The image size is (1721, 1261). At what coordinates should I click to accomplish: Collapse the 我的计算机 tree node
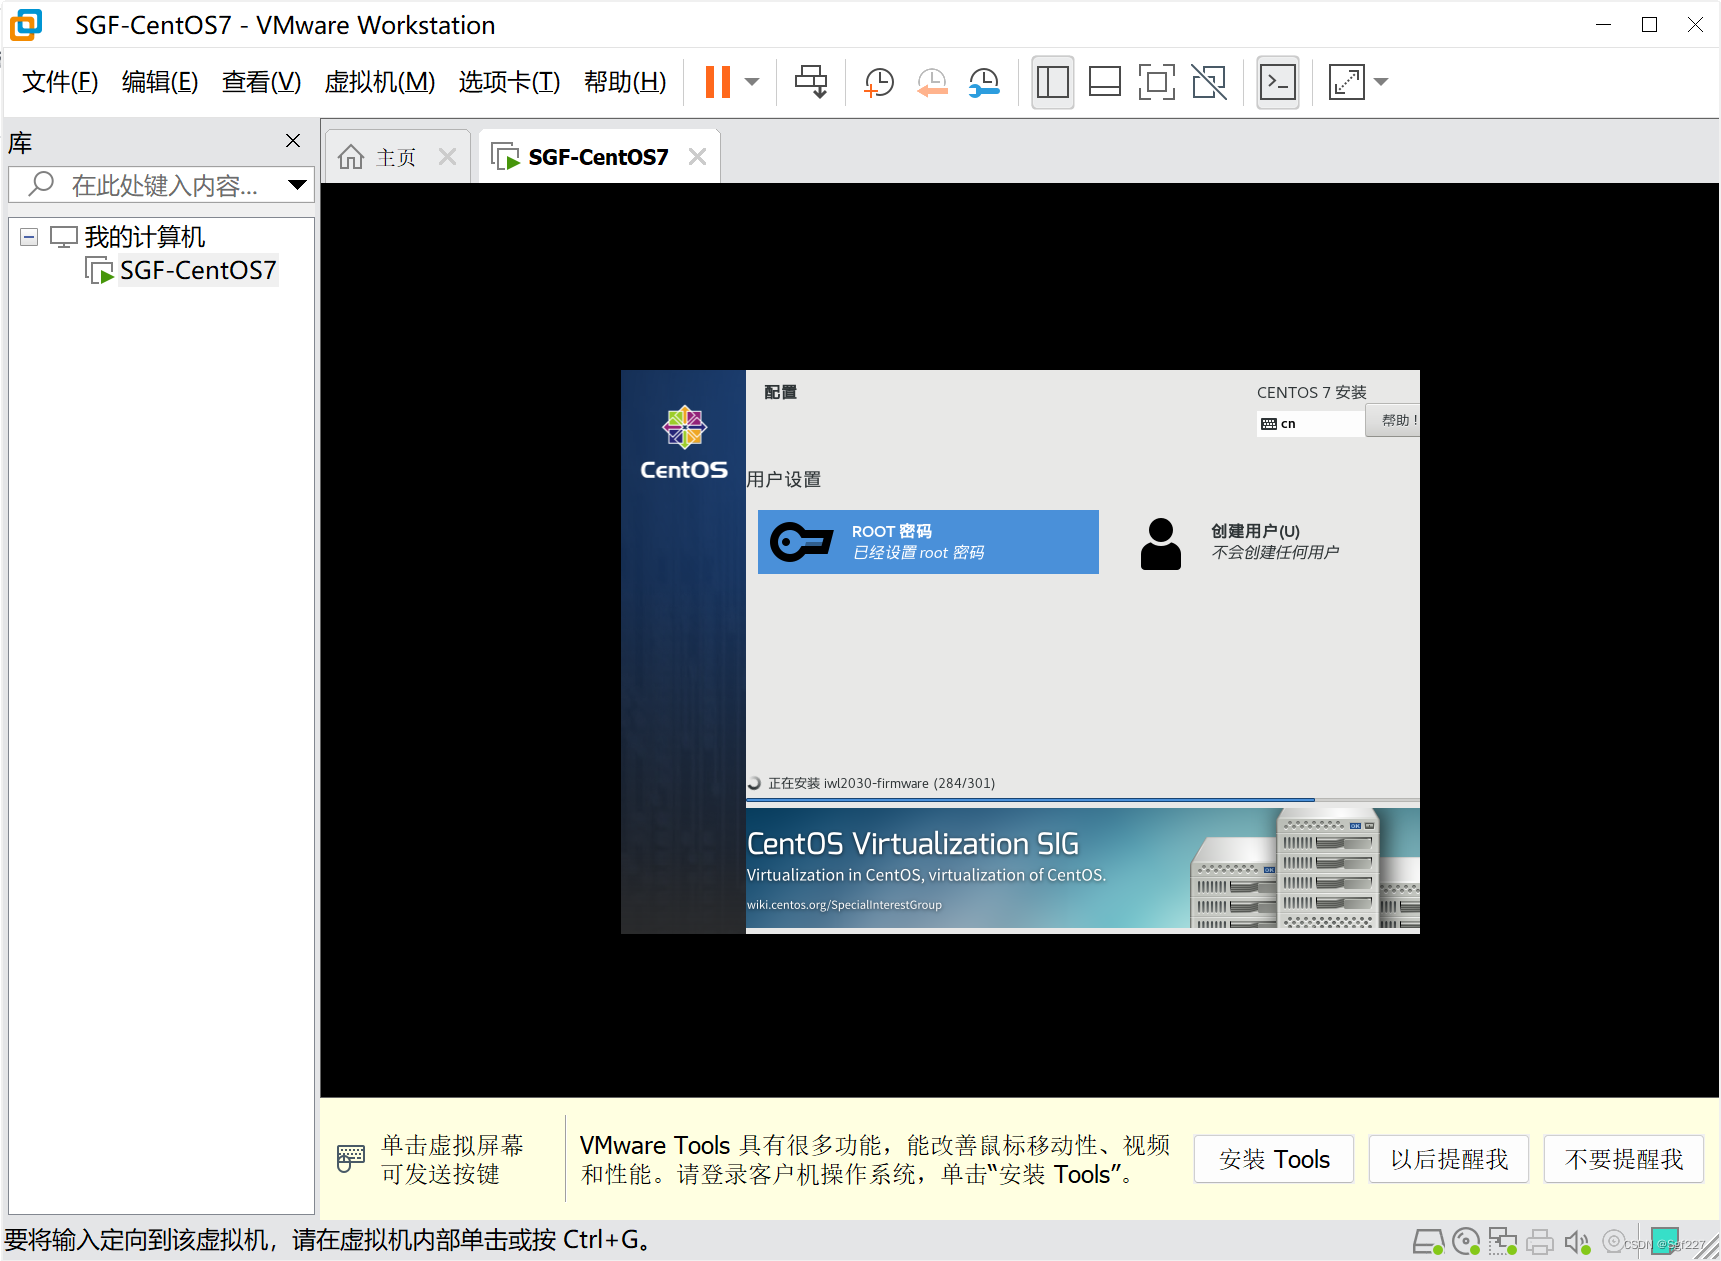click(29, 237)
